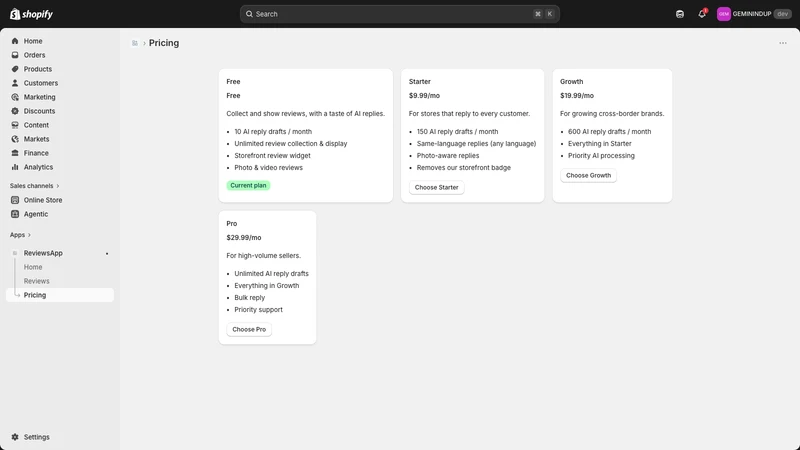Click the Choose Pro button
800x450 pixels.
point(249,329)
